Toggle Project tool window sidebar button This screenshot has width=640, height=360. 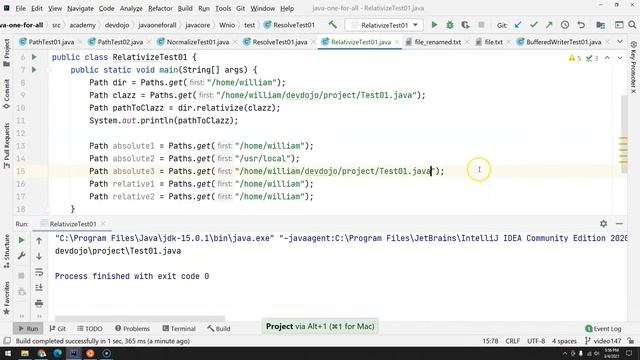pyautogui.click(x=7, y=53)
